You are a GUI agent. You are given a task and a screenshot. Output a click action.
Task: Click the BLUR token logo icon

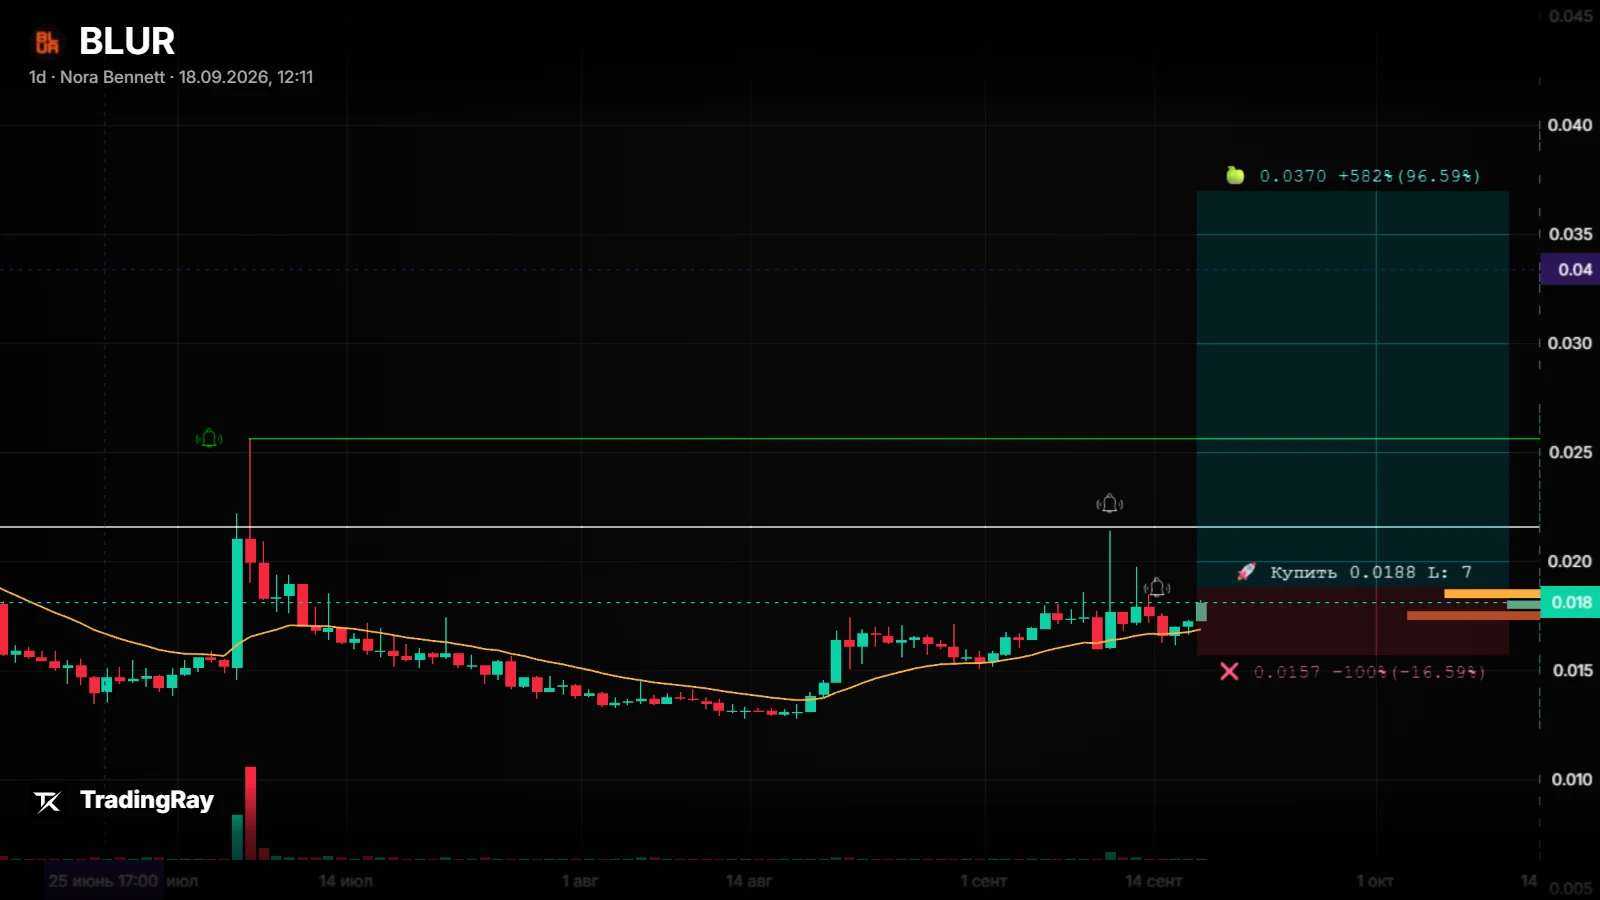click(47, 42)
